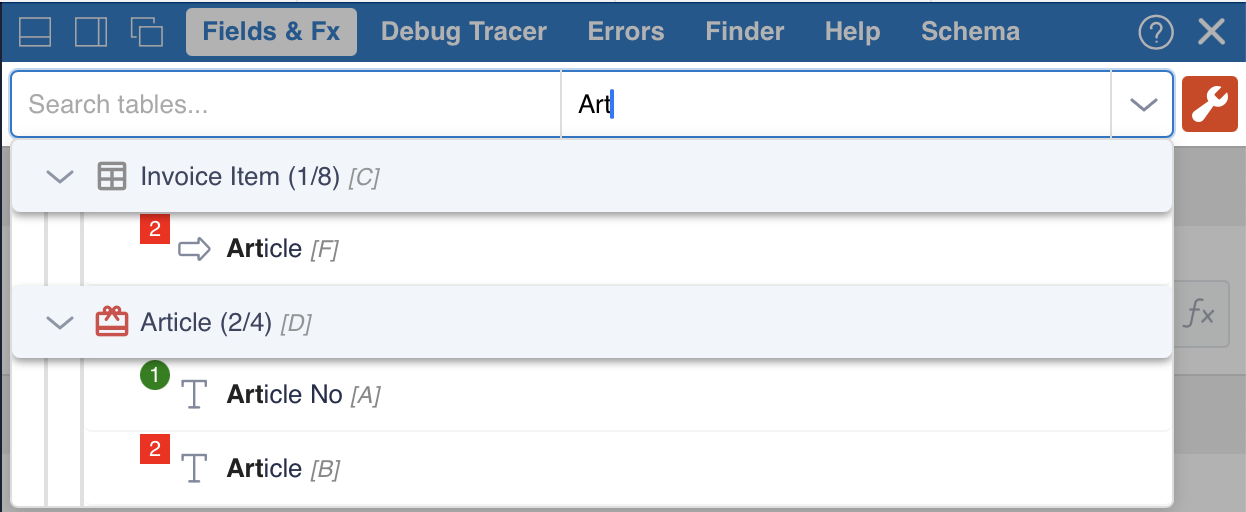Switch to the Debug Tracer tab
The width and height of the screenshot is (1246, 512).
[x=464, y=32]
